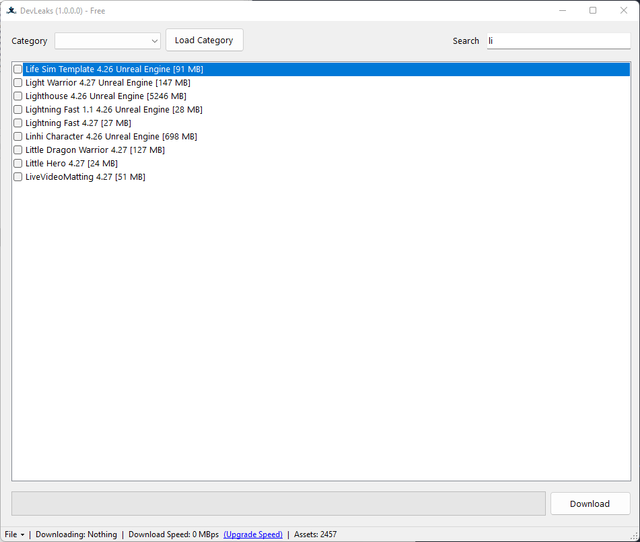Click the Search label
Screen dimensions: 640x542
point(466,41)
